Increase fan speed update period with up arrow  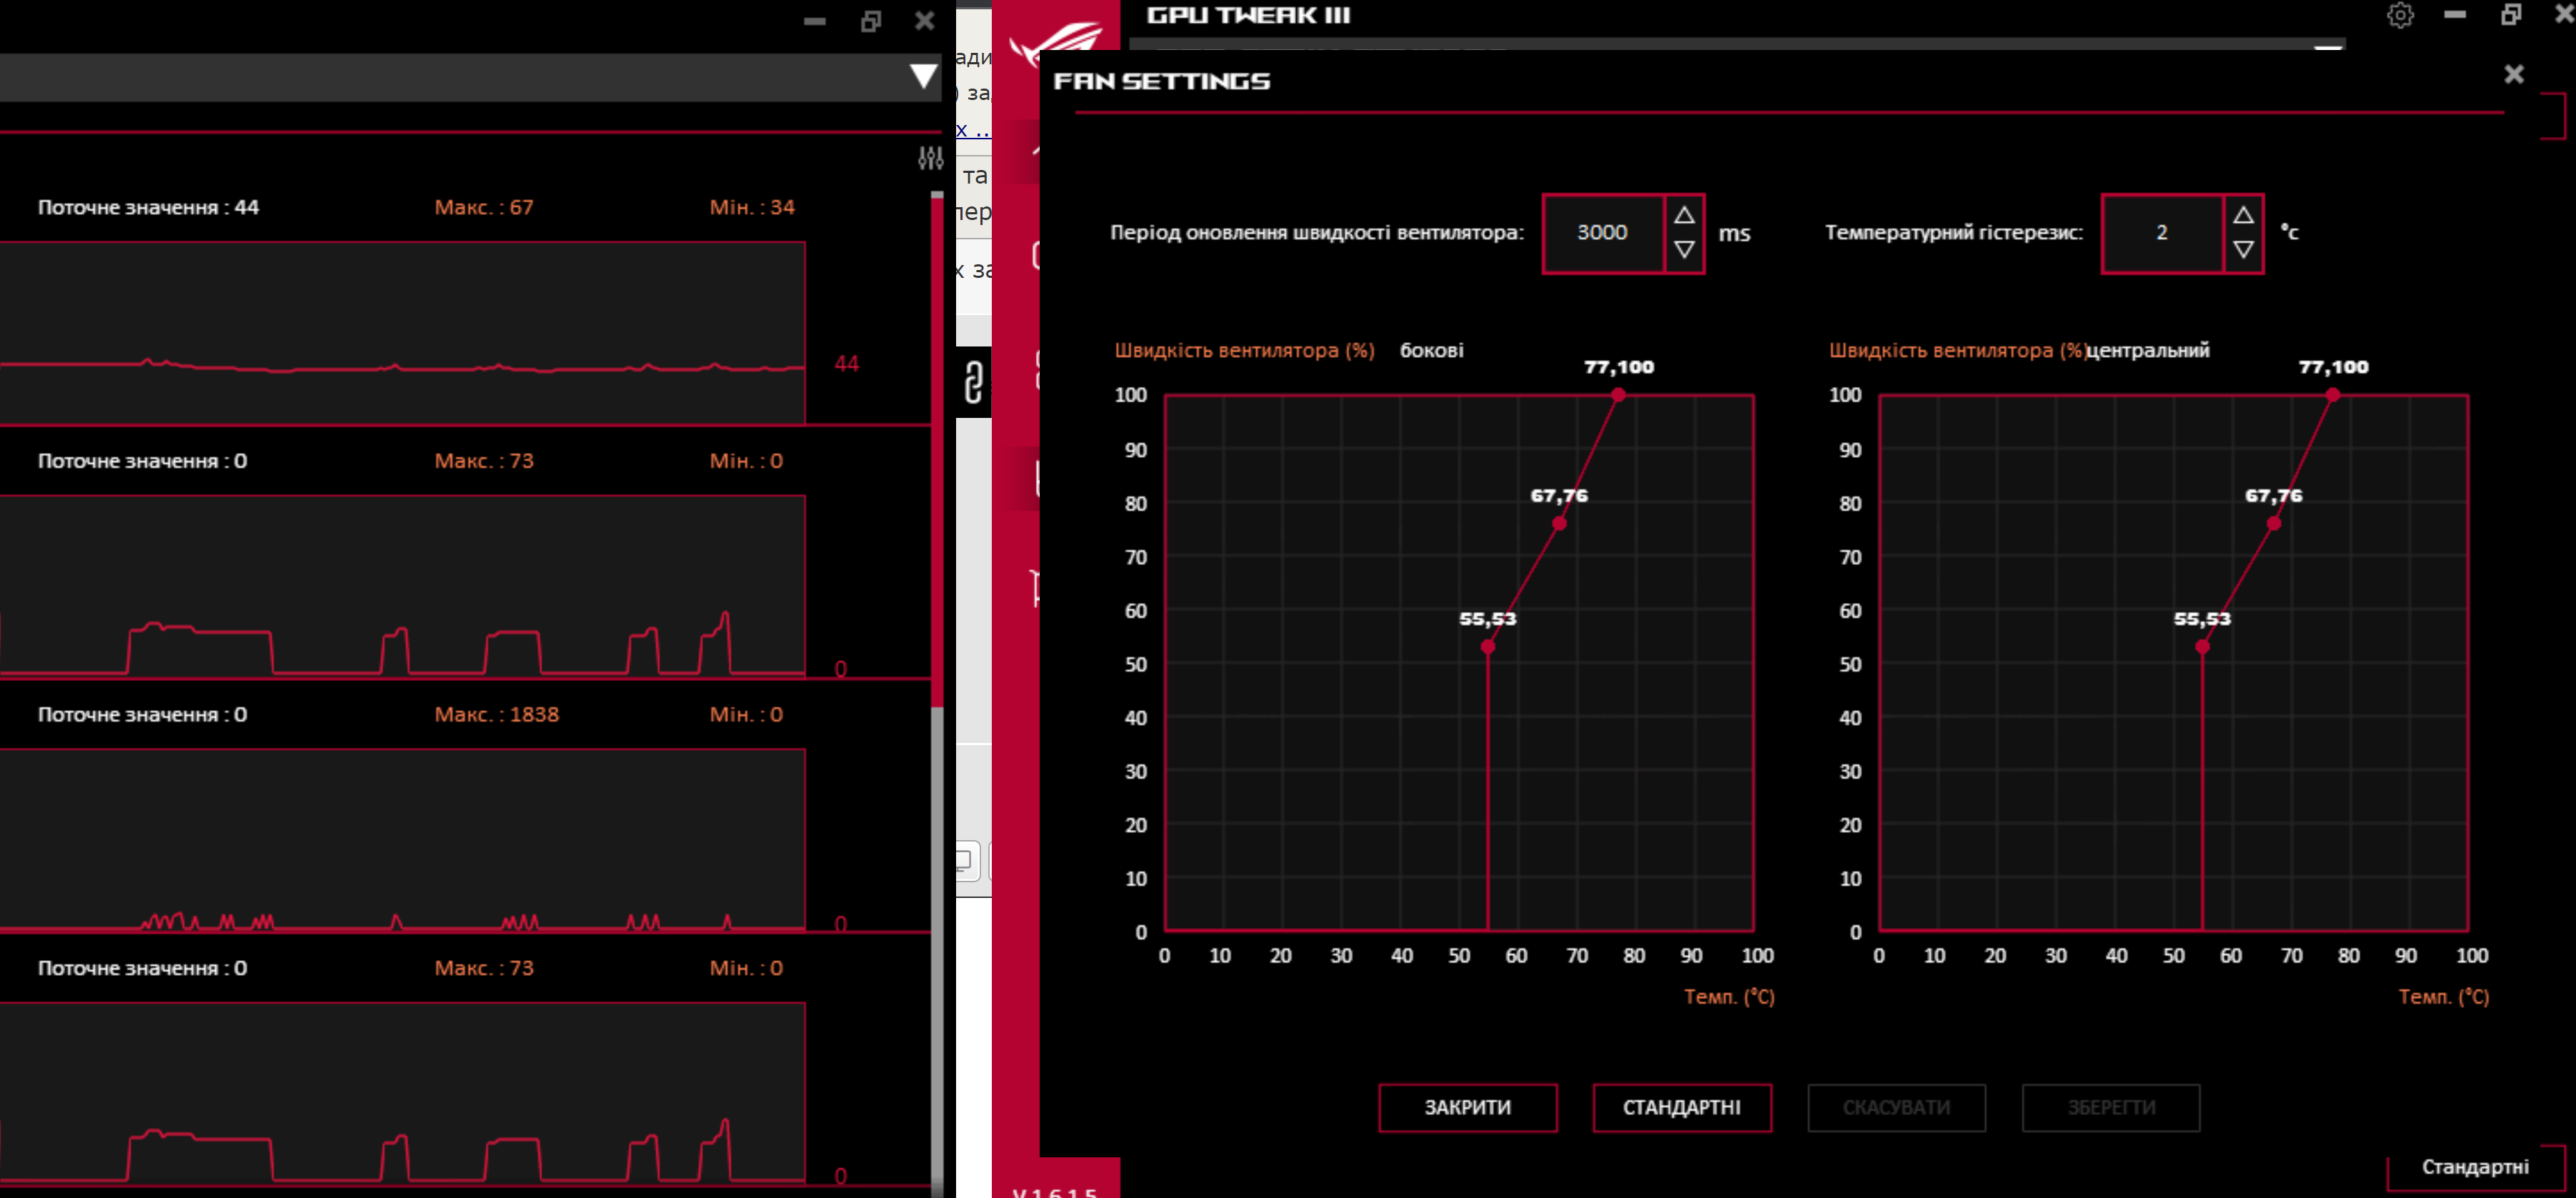(x=1684, y=215)
